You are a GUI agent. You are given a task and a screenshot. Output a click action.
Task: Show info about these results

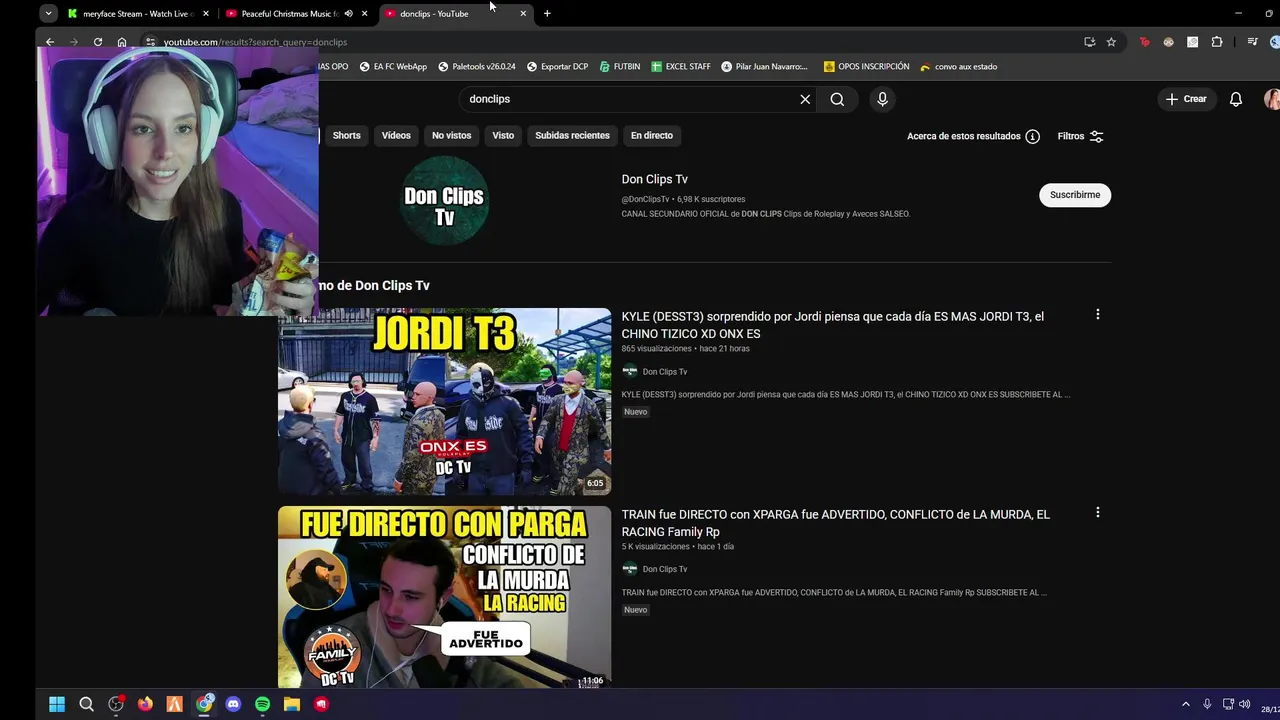pos(1032,136)
